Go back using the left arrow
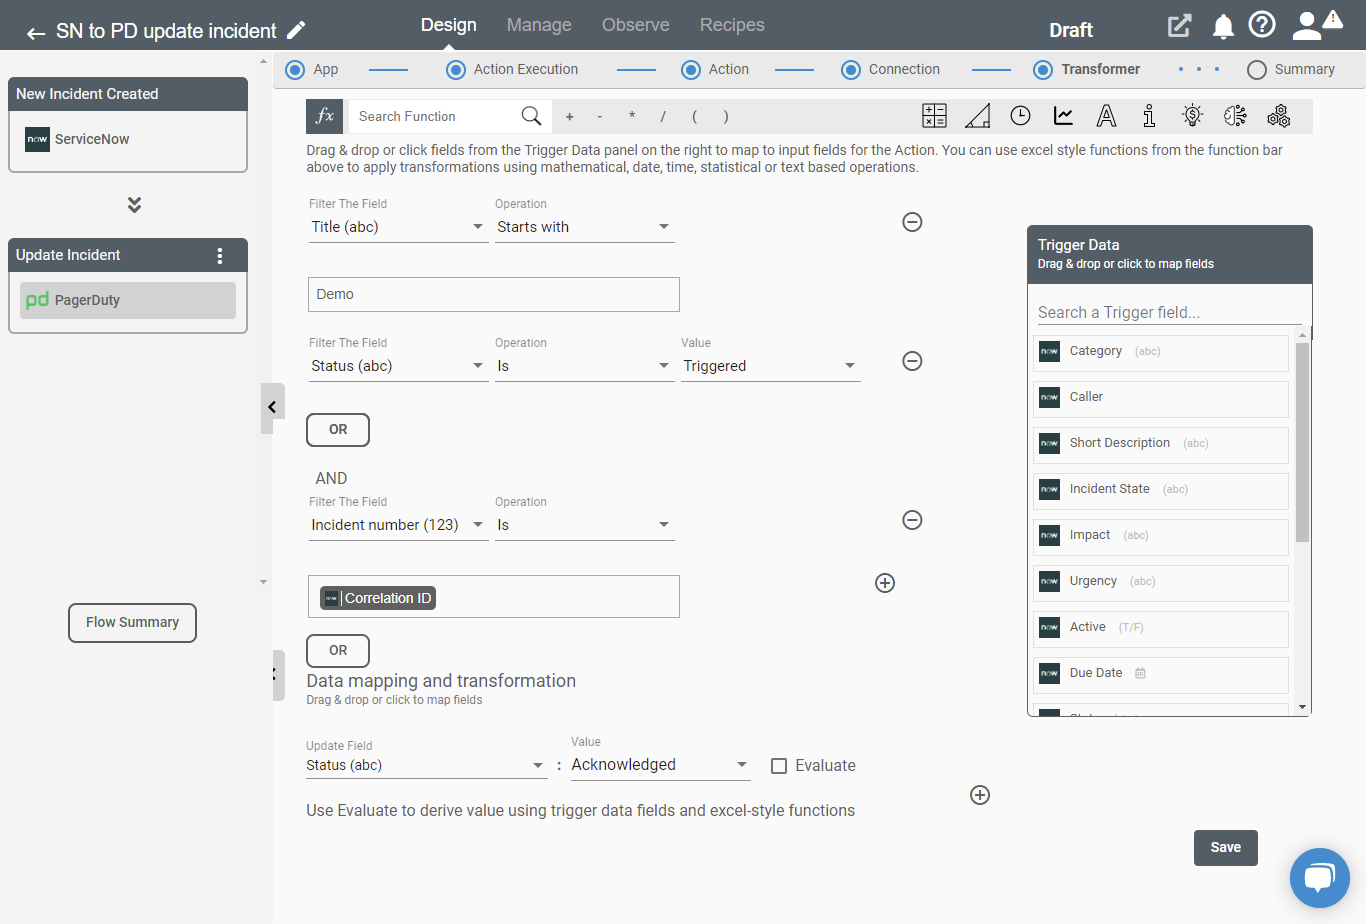The width and height of the screenshot is (1366, 924). point(36,33)
